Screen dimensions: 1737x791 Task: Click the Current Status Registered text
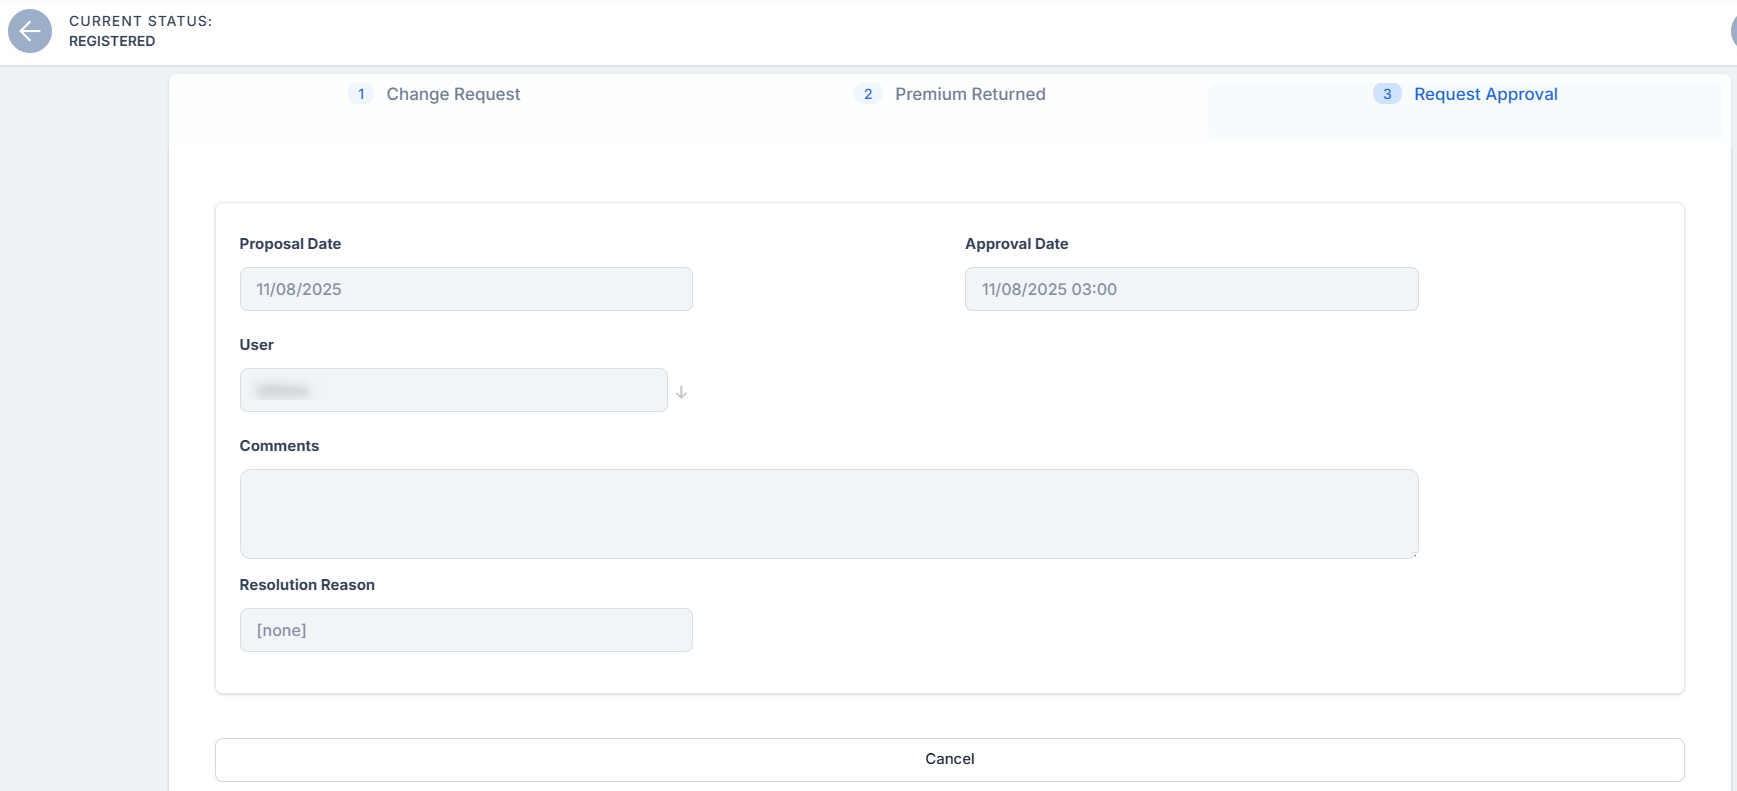click(112, 41)
